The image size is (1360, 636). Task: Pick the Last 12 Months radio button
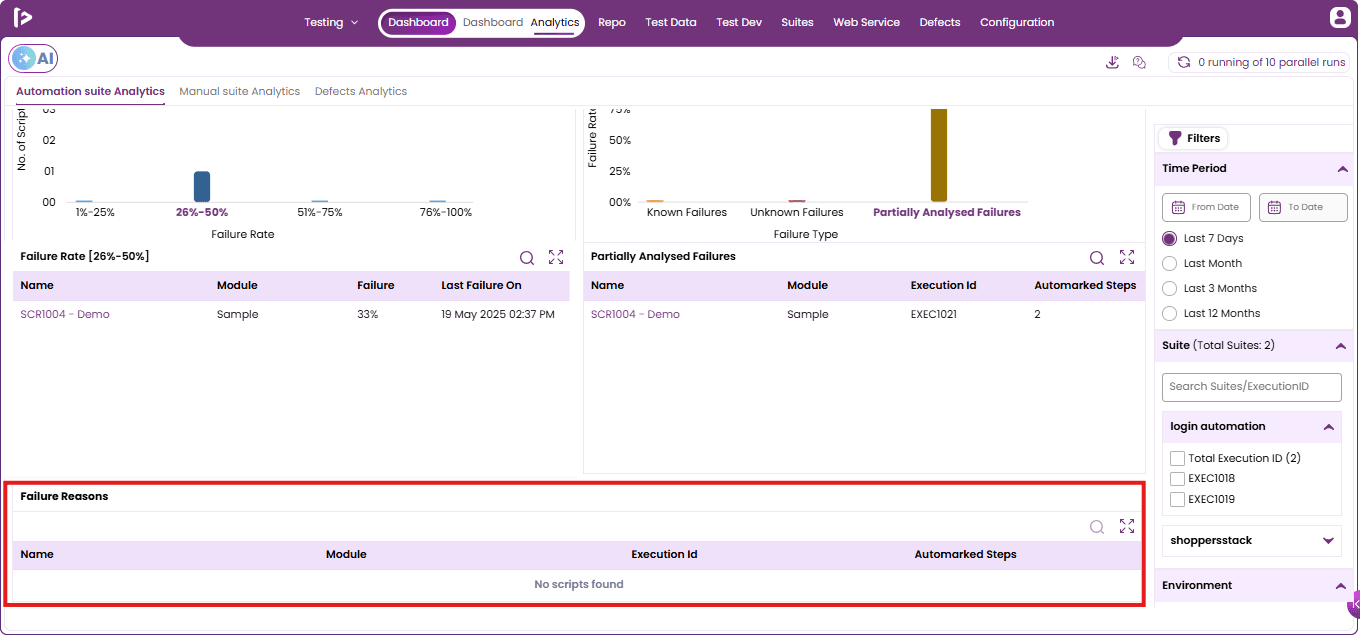pos(1169,314)
